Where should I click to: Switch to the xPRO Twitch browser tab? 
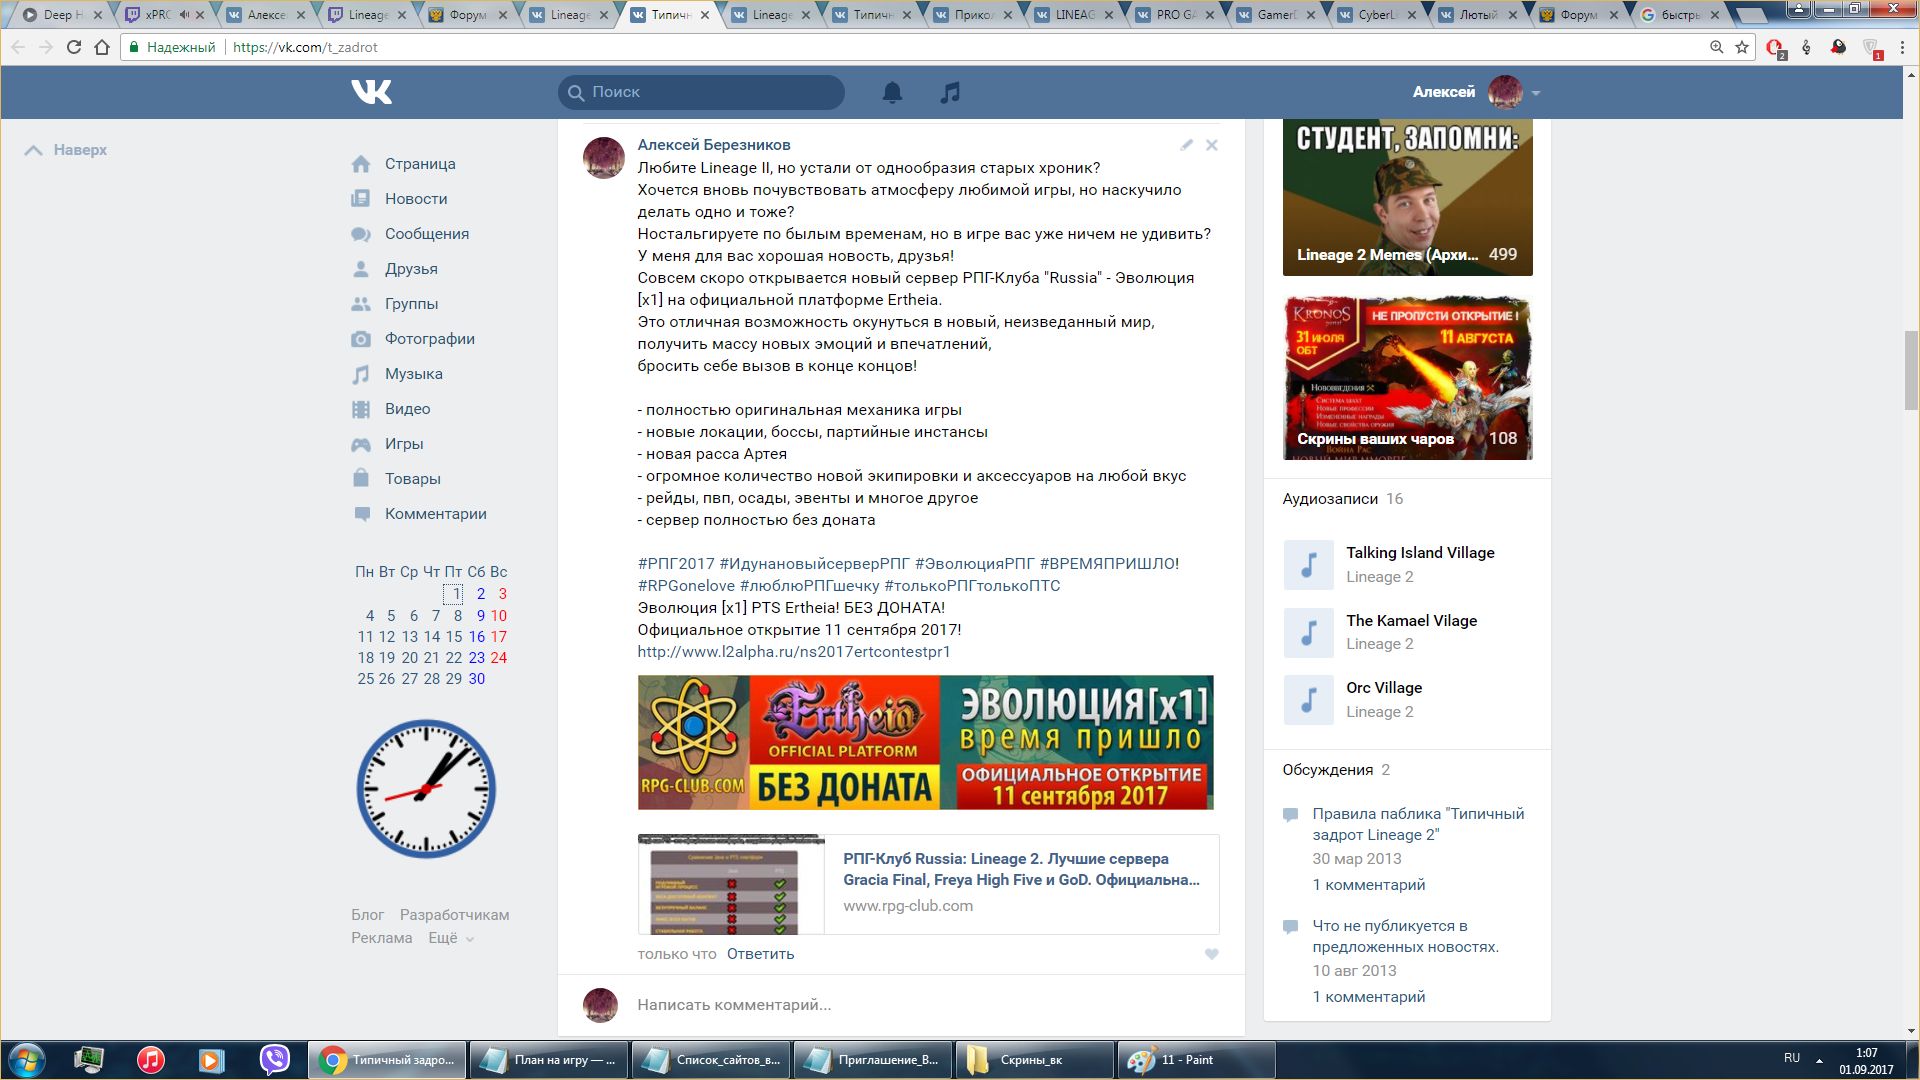coord(160,15)
